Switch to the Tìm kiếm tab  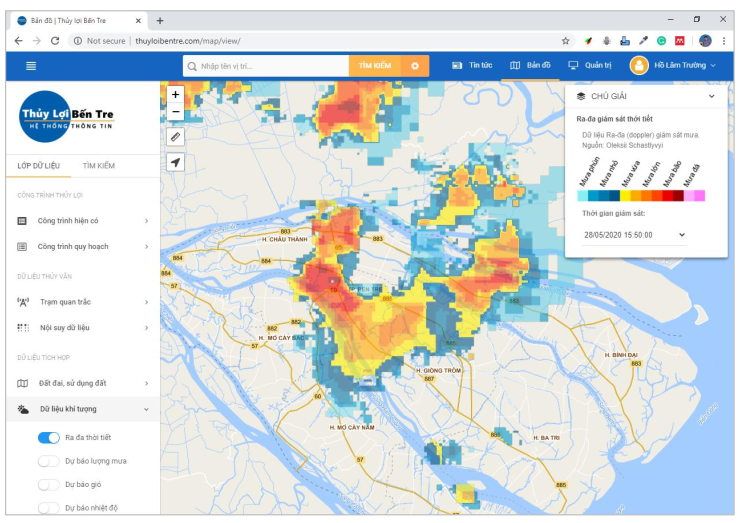(98, 165)
